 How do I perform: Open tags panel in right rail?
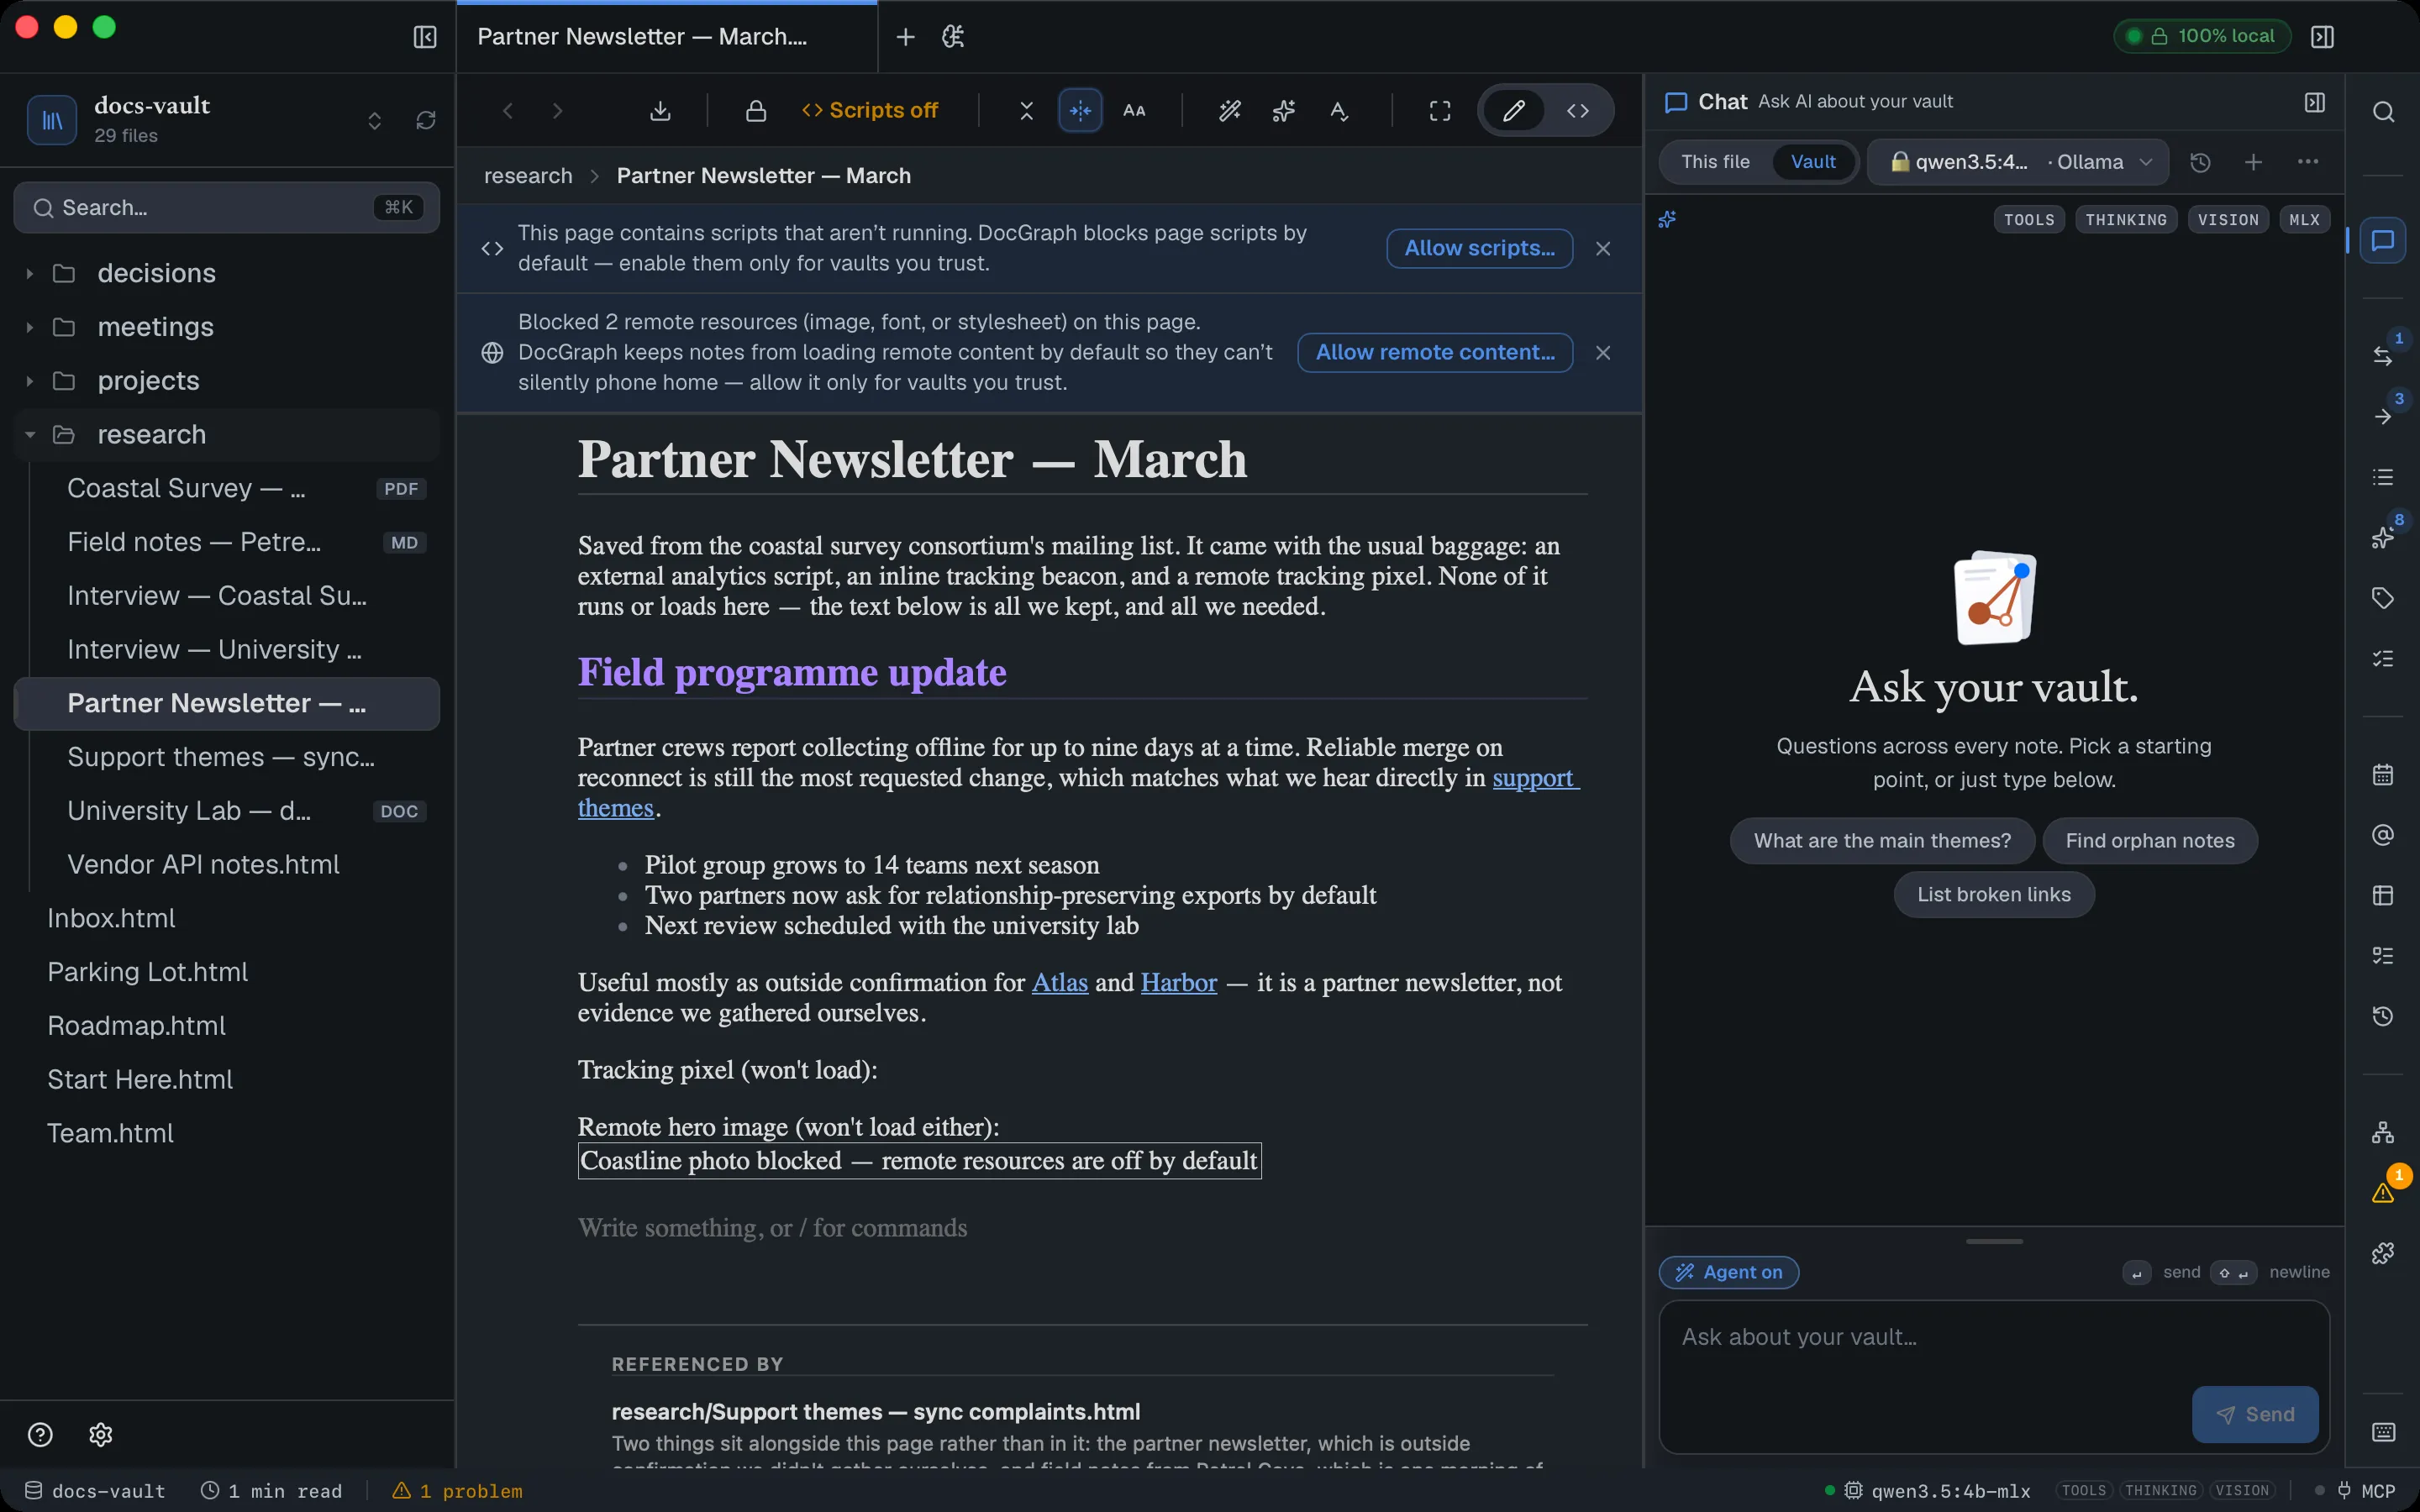(2383, 598)
